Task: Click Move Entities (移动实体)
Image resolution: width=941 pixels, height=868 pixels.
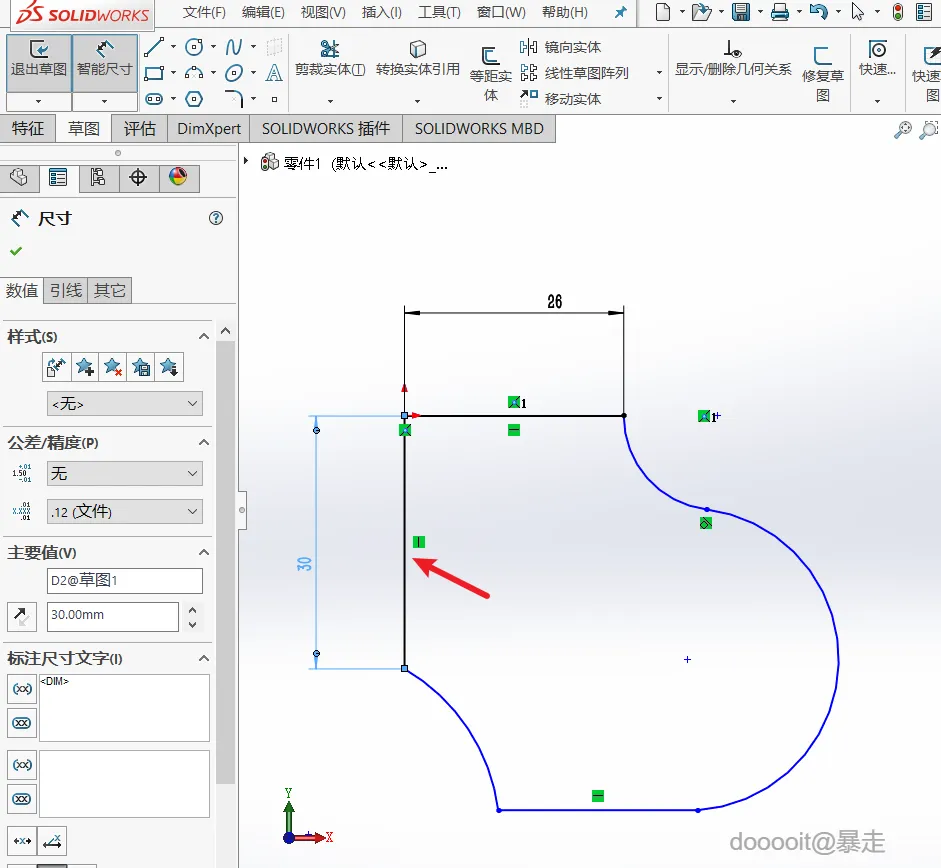Action: click(561, 98)
